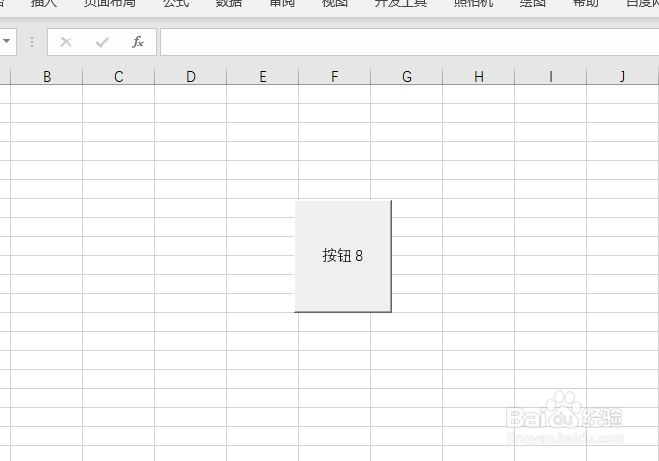This screenshot has height=461, width=659.
Task: Click the cancel X icon in formula bar
Action: (66, 42)
